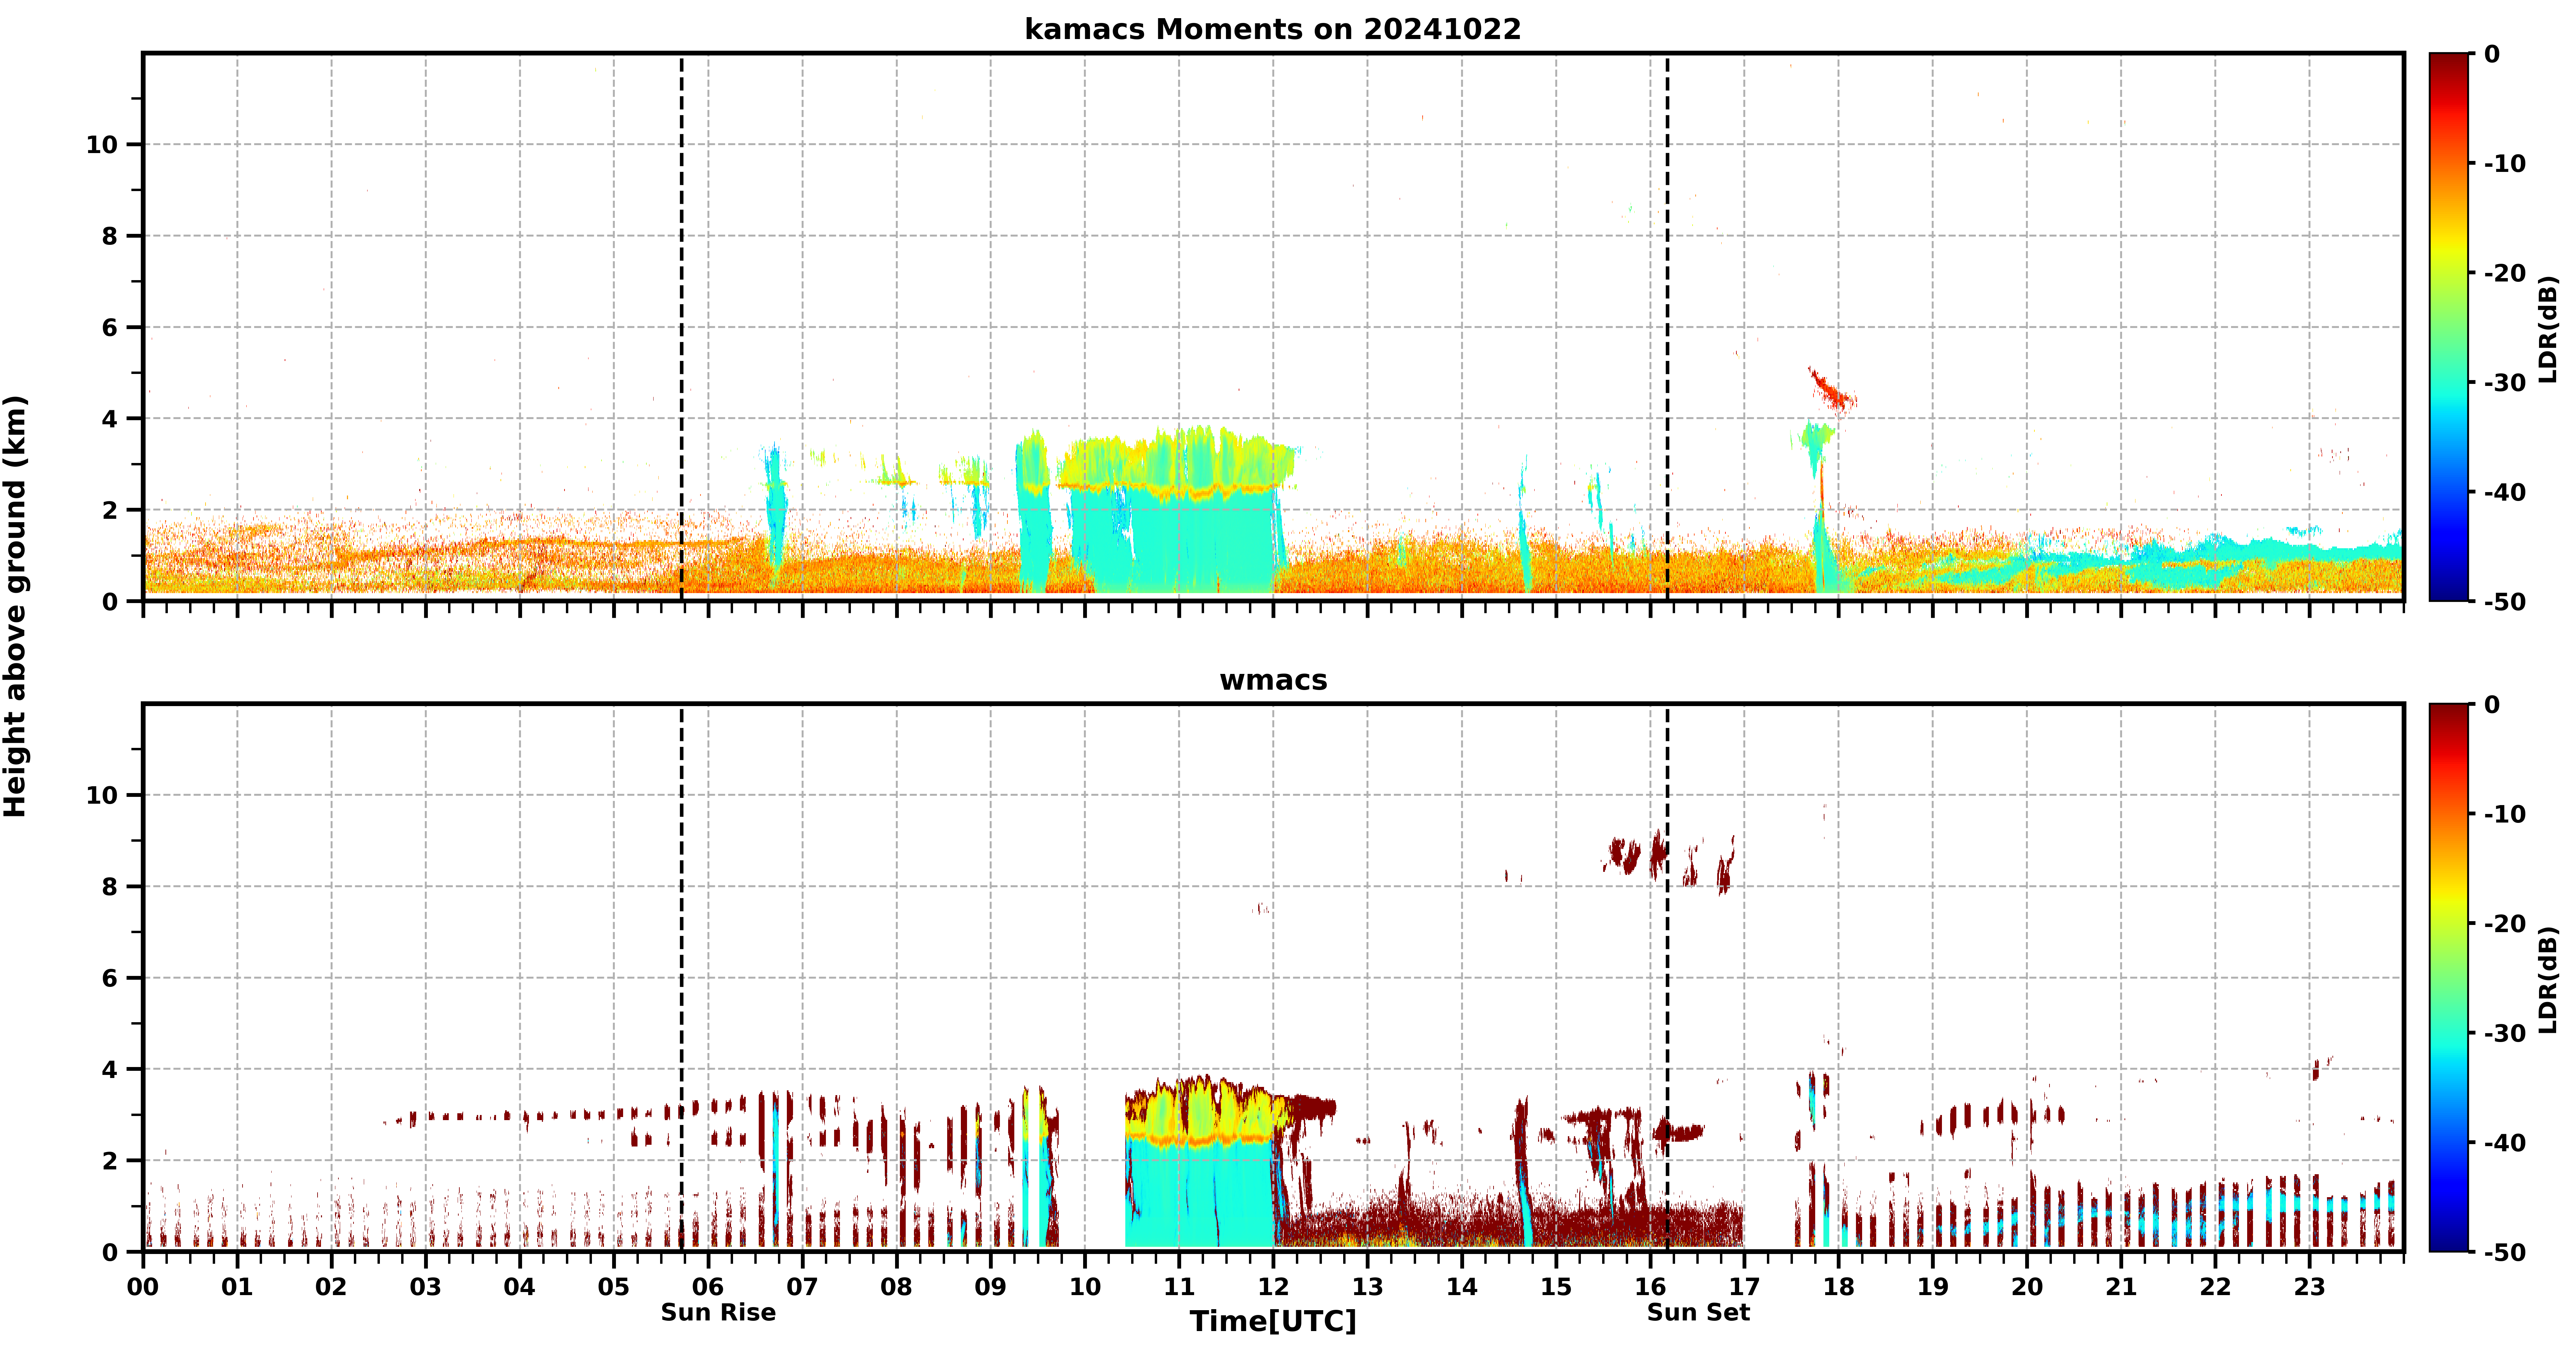
Task: Click the 'Height above ground (km)' axis label
Action: pos(15,606)
